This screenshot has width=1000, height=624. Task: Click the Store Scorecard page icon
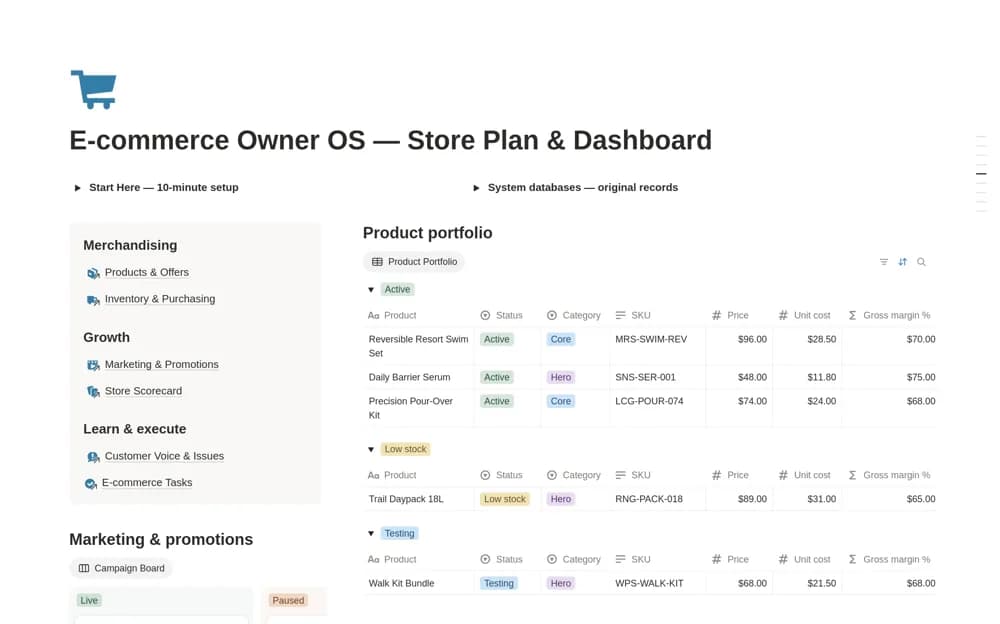tap(93, 392)
